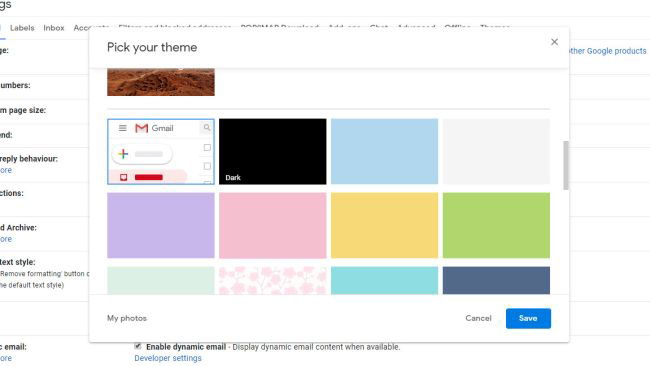Select the teal theme tile

tap(384, 281)
